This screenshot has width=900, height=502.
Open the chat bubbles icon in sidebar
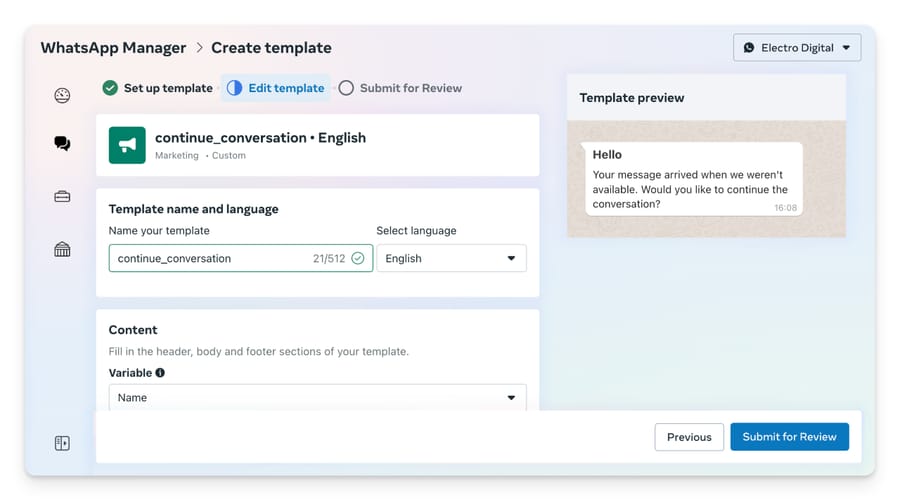[62, 143]
